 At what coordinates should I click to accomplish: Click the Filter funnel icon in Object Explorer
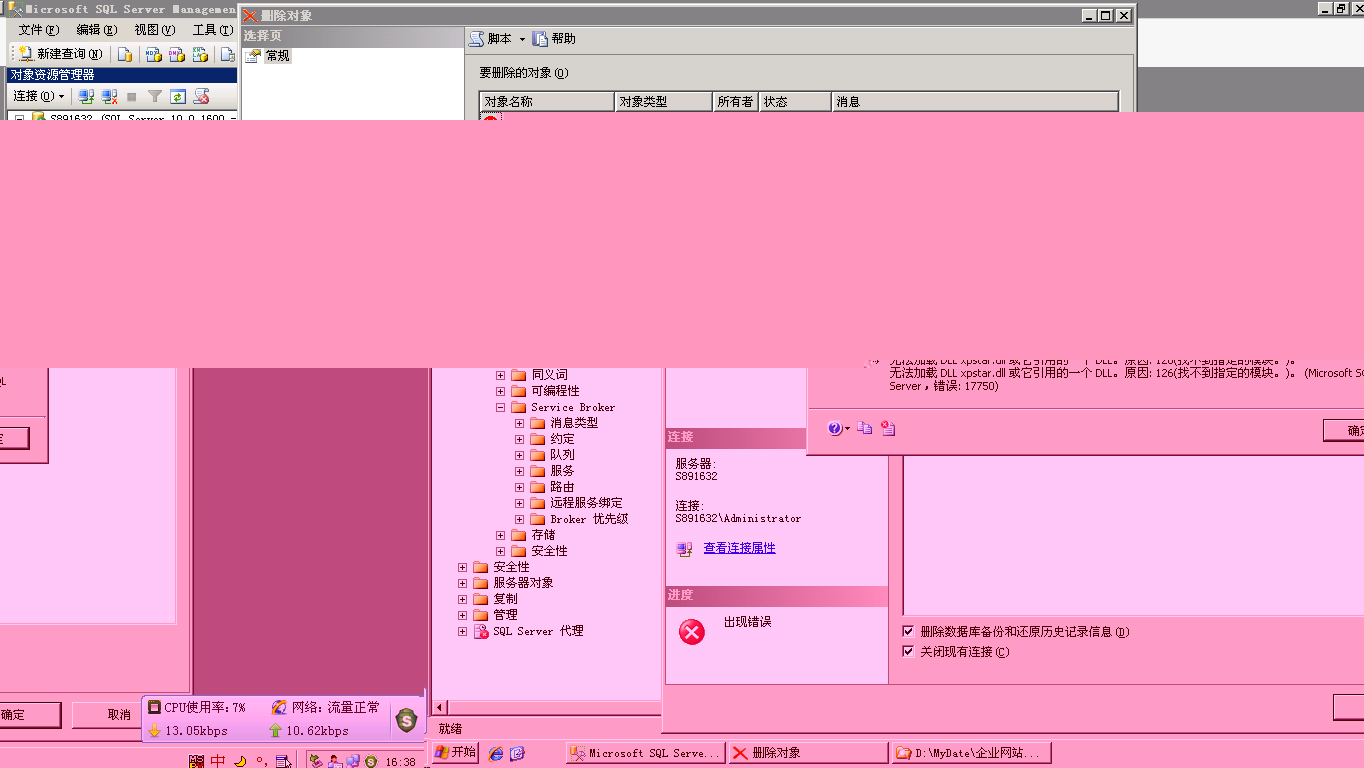(x=155, y=97)
